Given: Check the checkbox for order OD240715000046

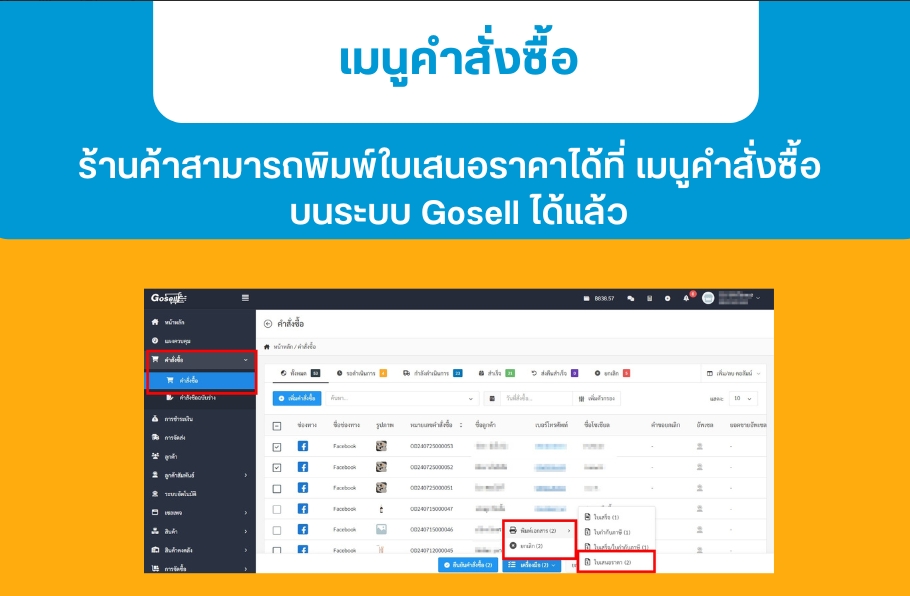Looking at the screenshot, I should tap(277, 530).
